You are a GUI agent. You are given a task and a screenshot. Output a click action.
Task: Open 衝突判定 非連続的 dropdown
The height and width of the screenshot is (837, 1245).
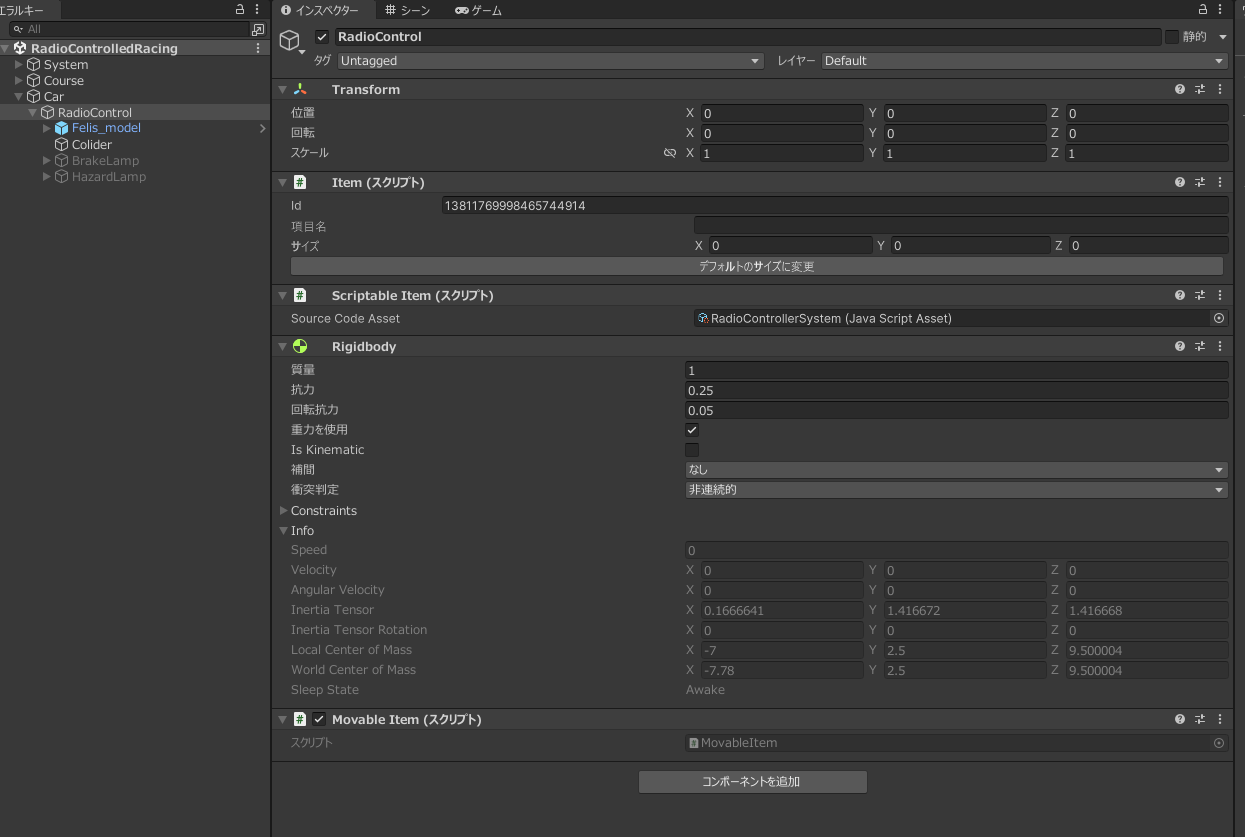[956, 490]
